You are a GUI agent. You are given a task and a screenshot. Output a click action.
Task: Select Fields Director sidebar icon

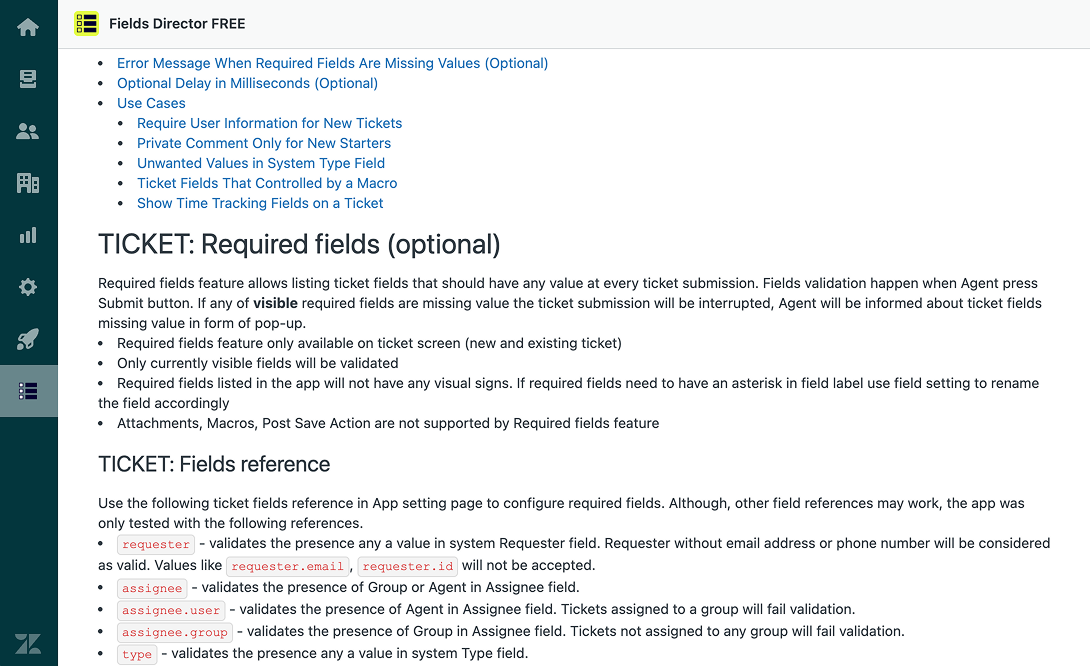coord(28,391)
